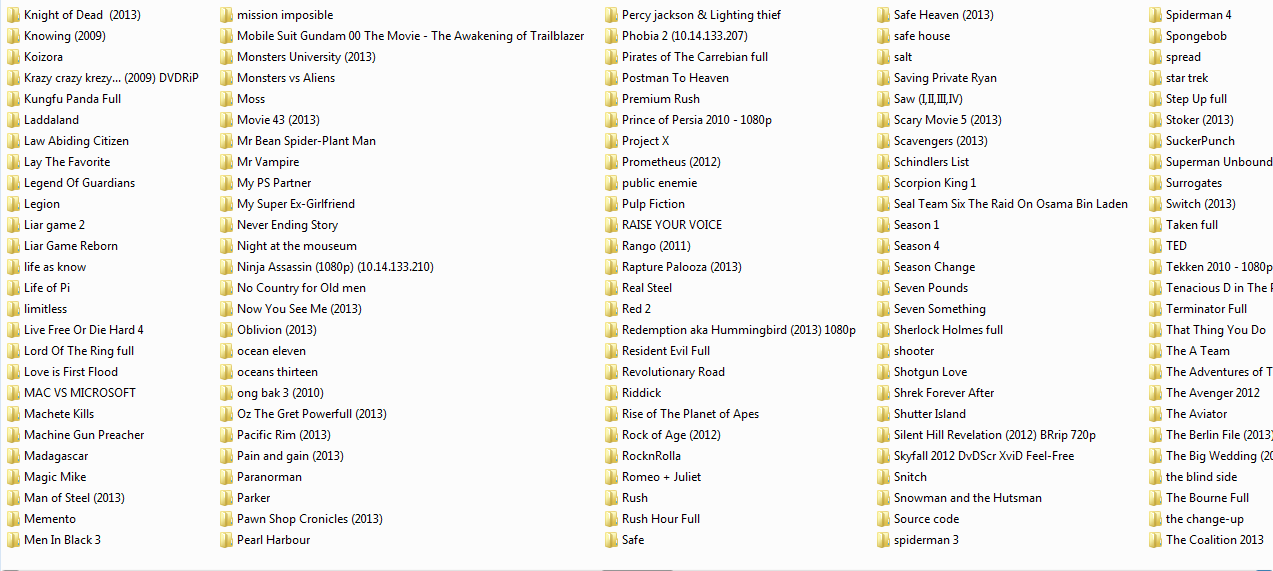Select "Redemption aka Hummingbird (2013) 1080p" name
This screenshot has height=571, width=1273.
tap(739, 330)
